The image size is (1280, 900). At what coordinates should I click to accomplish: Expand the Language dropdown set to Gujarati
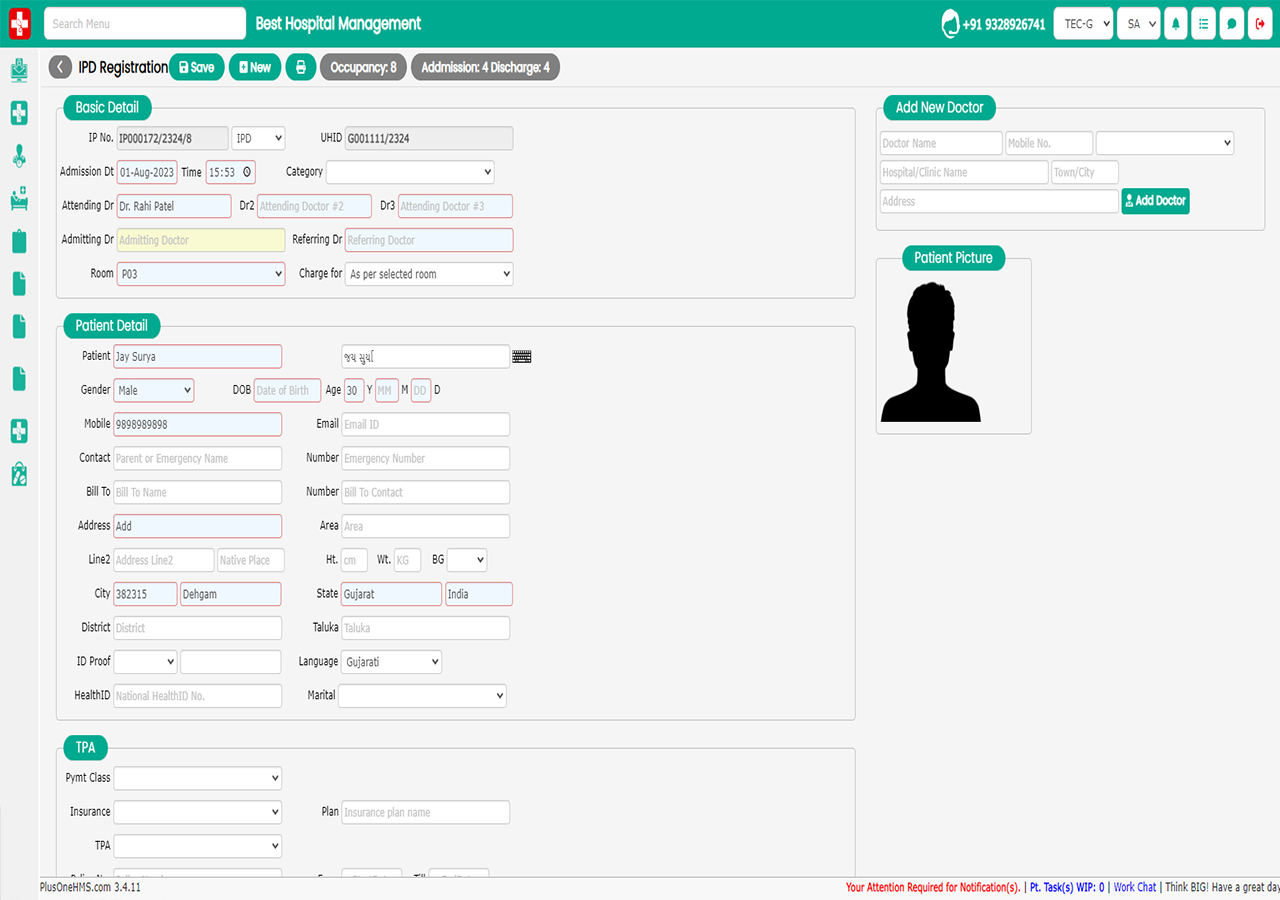click(391, 662)
